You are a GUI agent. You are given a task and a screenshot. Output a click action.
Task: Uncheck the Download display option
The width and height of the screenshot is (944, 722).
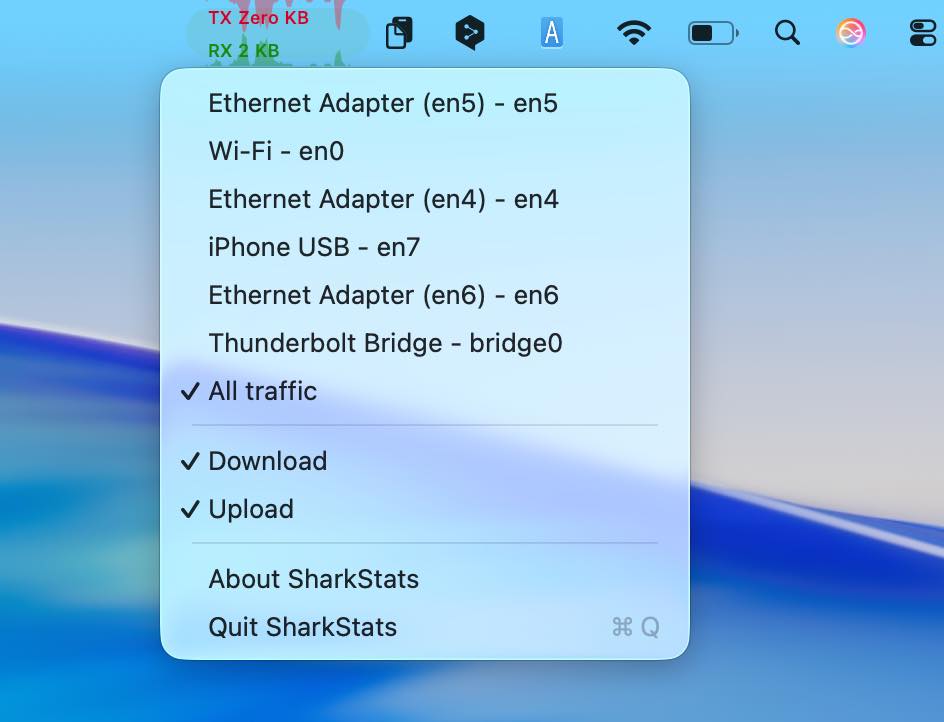[x=424, y=461]
